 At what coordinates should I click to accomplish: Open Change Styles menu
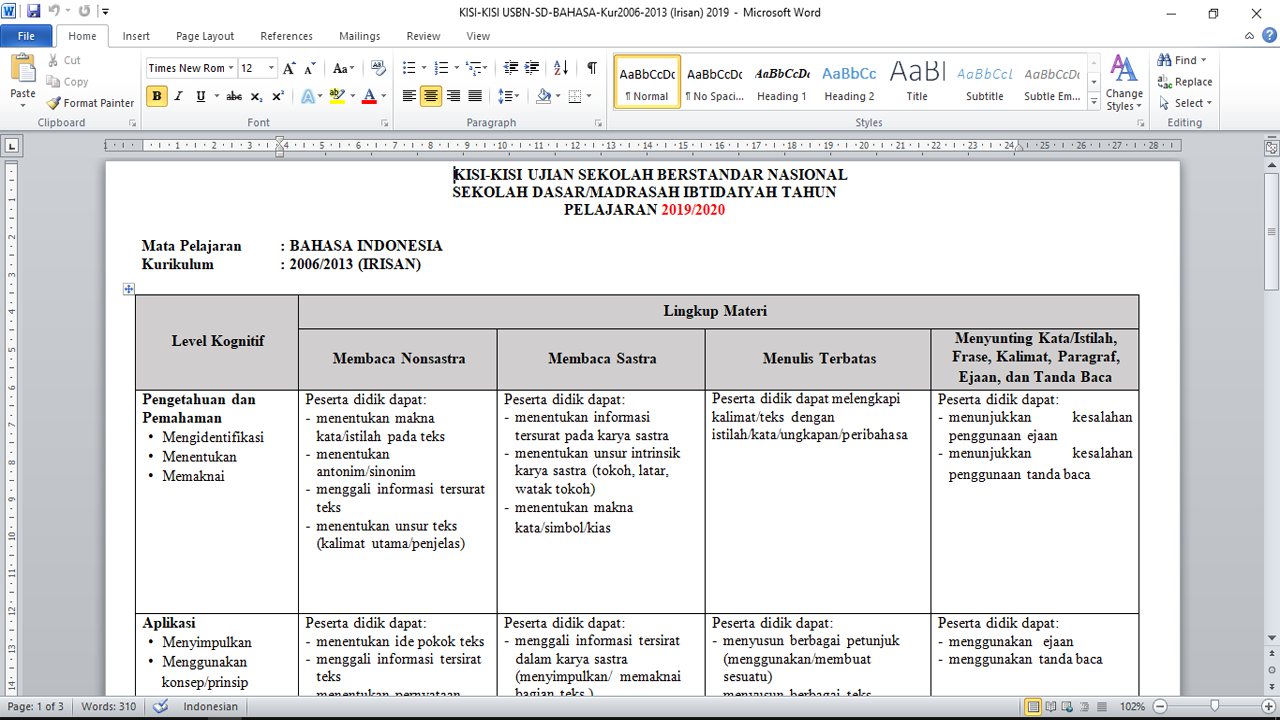tap(1124, 83)
